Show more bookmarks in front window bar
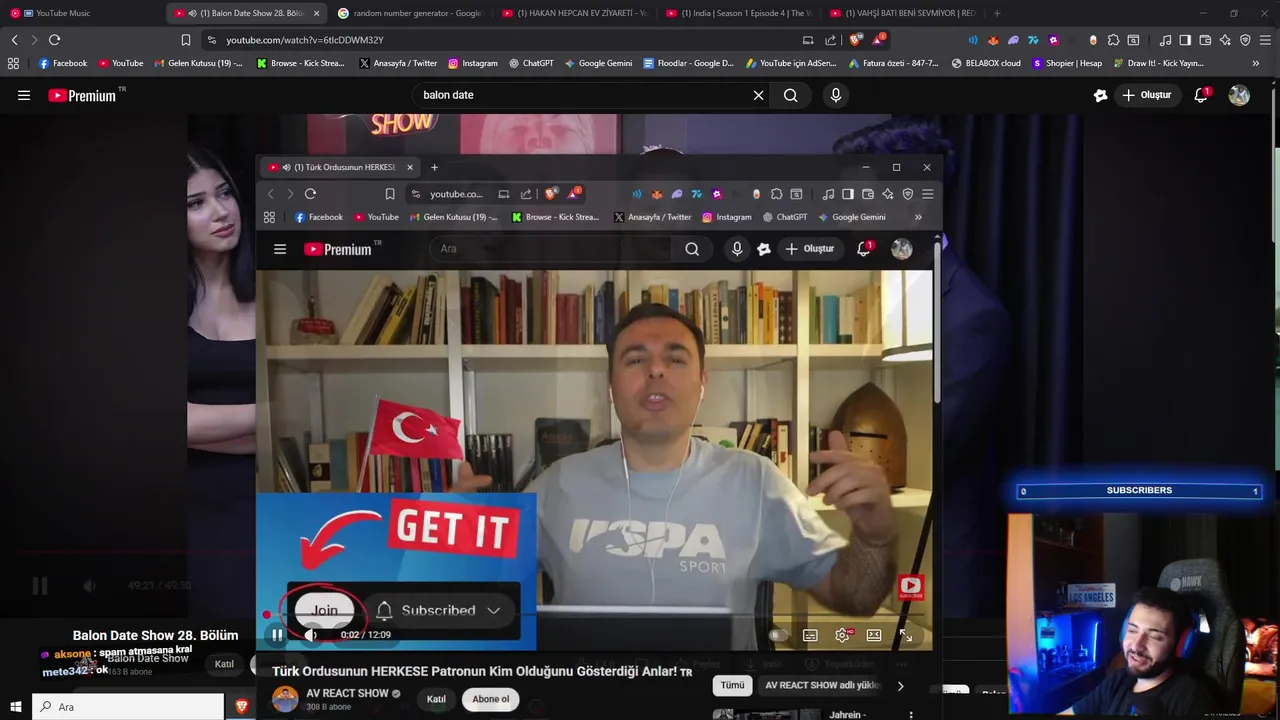The height and width of the screenshot is (720, 1280). point(918,217)
